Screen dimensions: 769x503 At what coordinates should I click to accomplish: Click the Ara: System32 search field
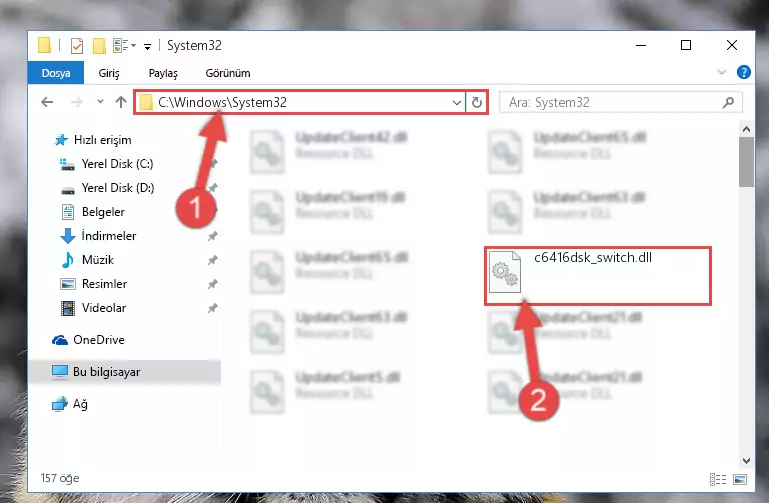pos(613,102)
